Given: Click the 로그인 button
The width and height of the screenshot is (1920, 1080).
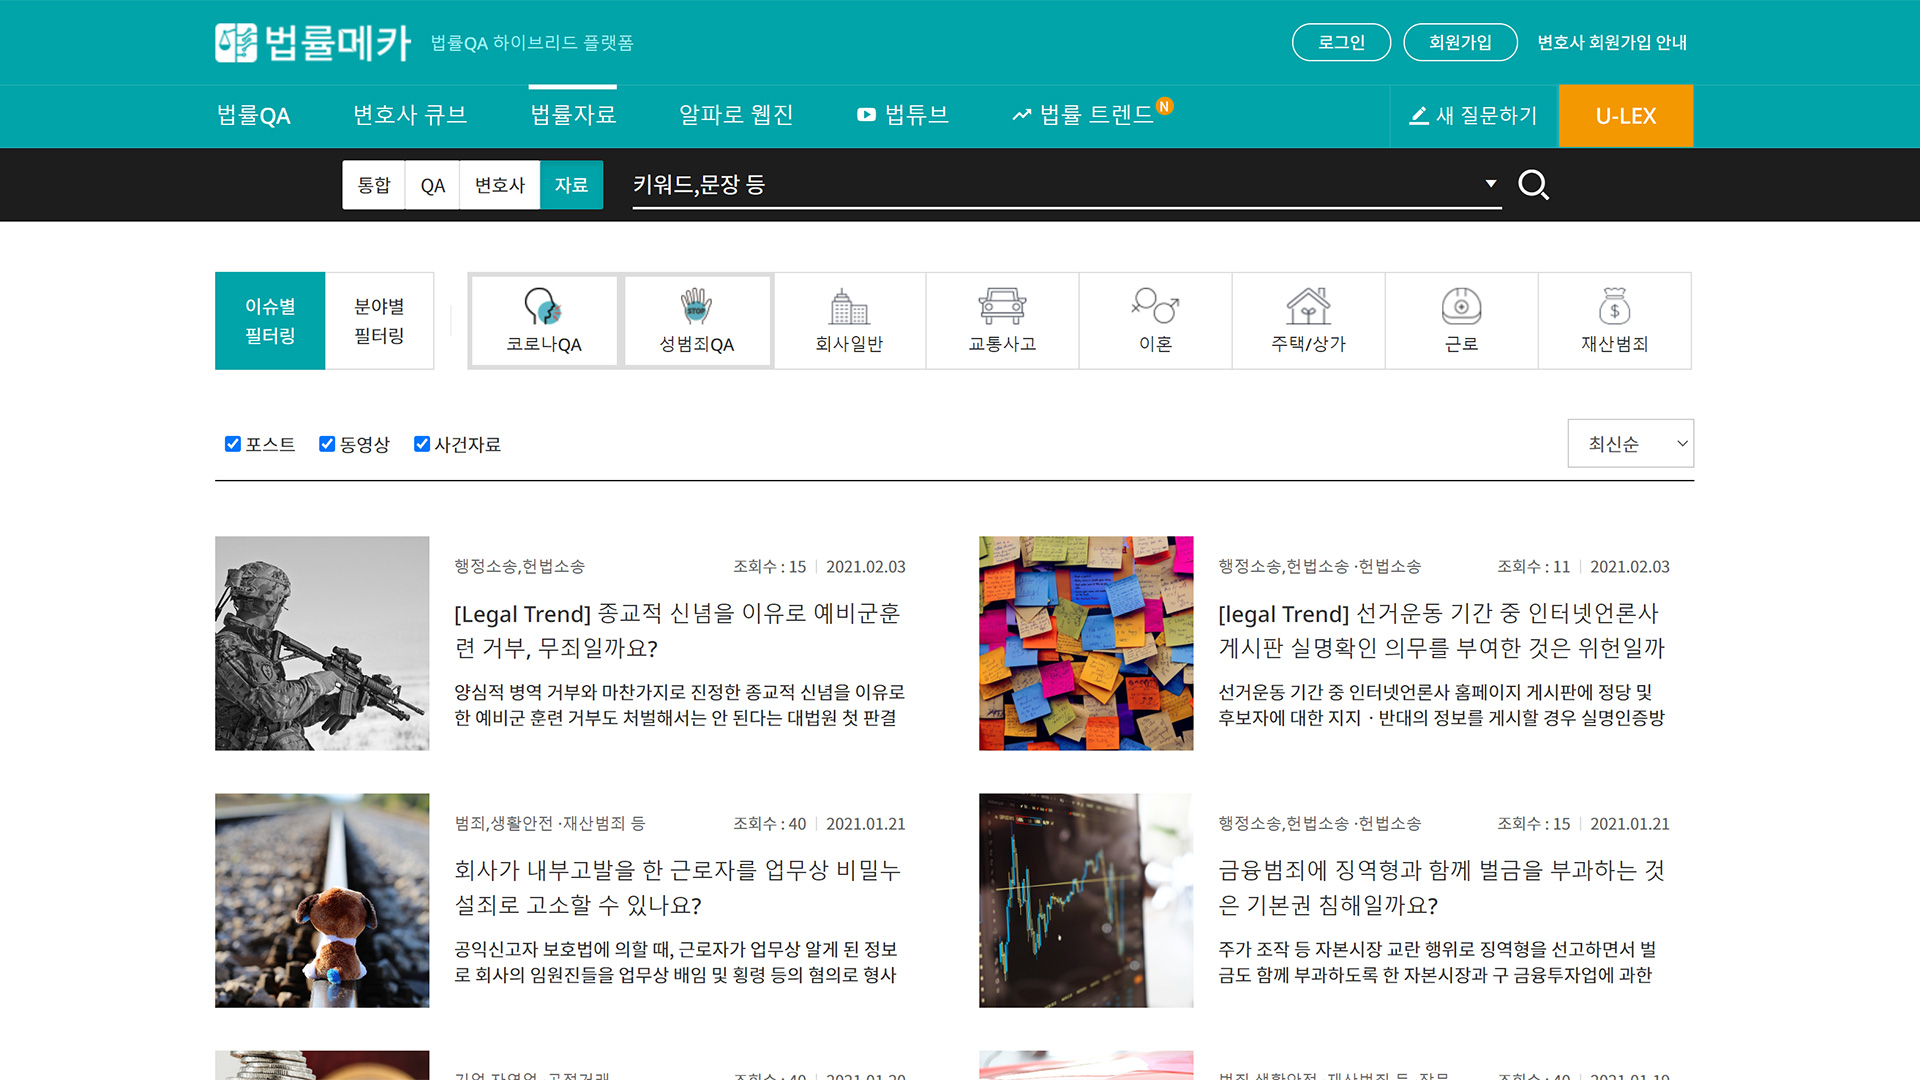Looking at the screenshot, I should [1340, 42].
